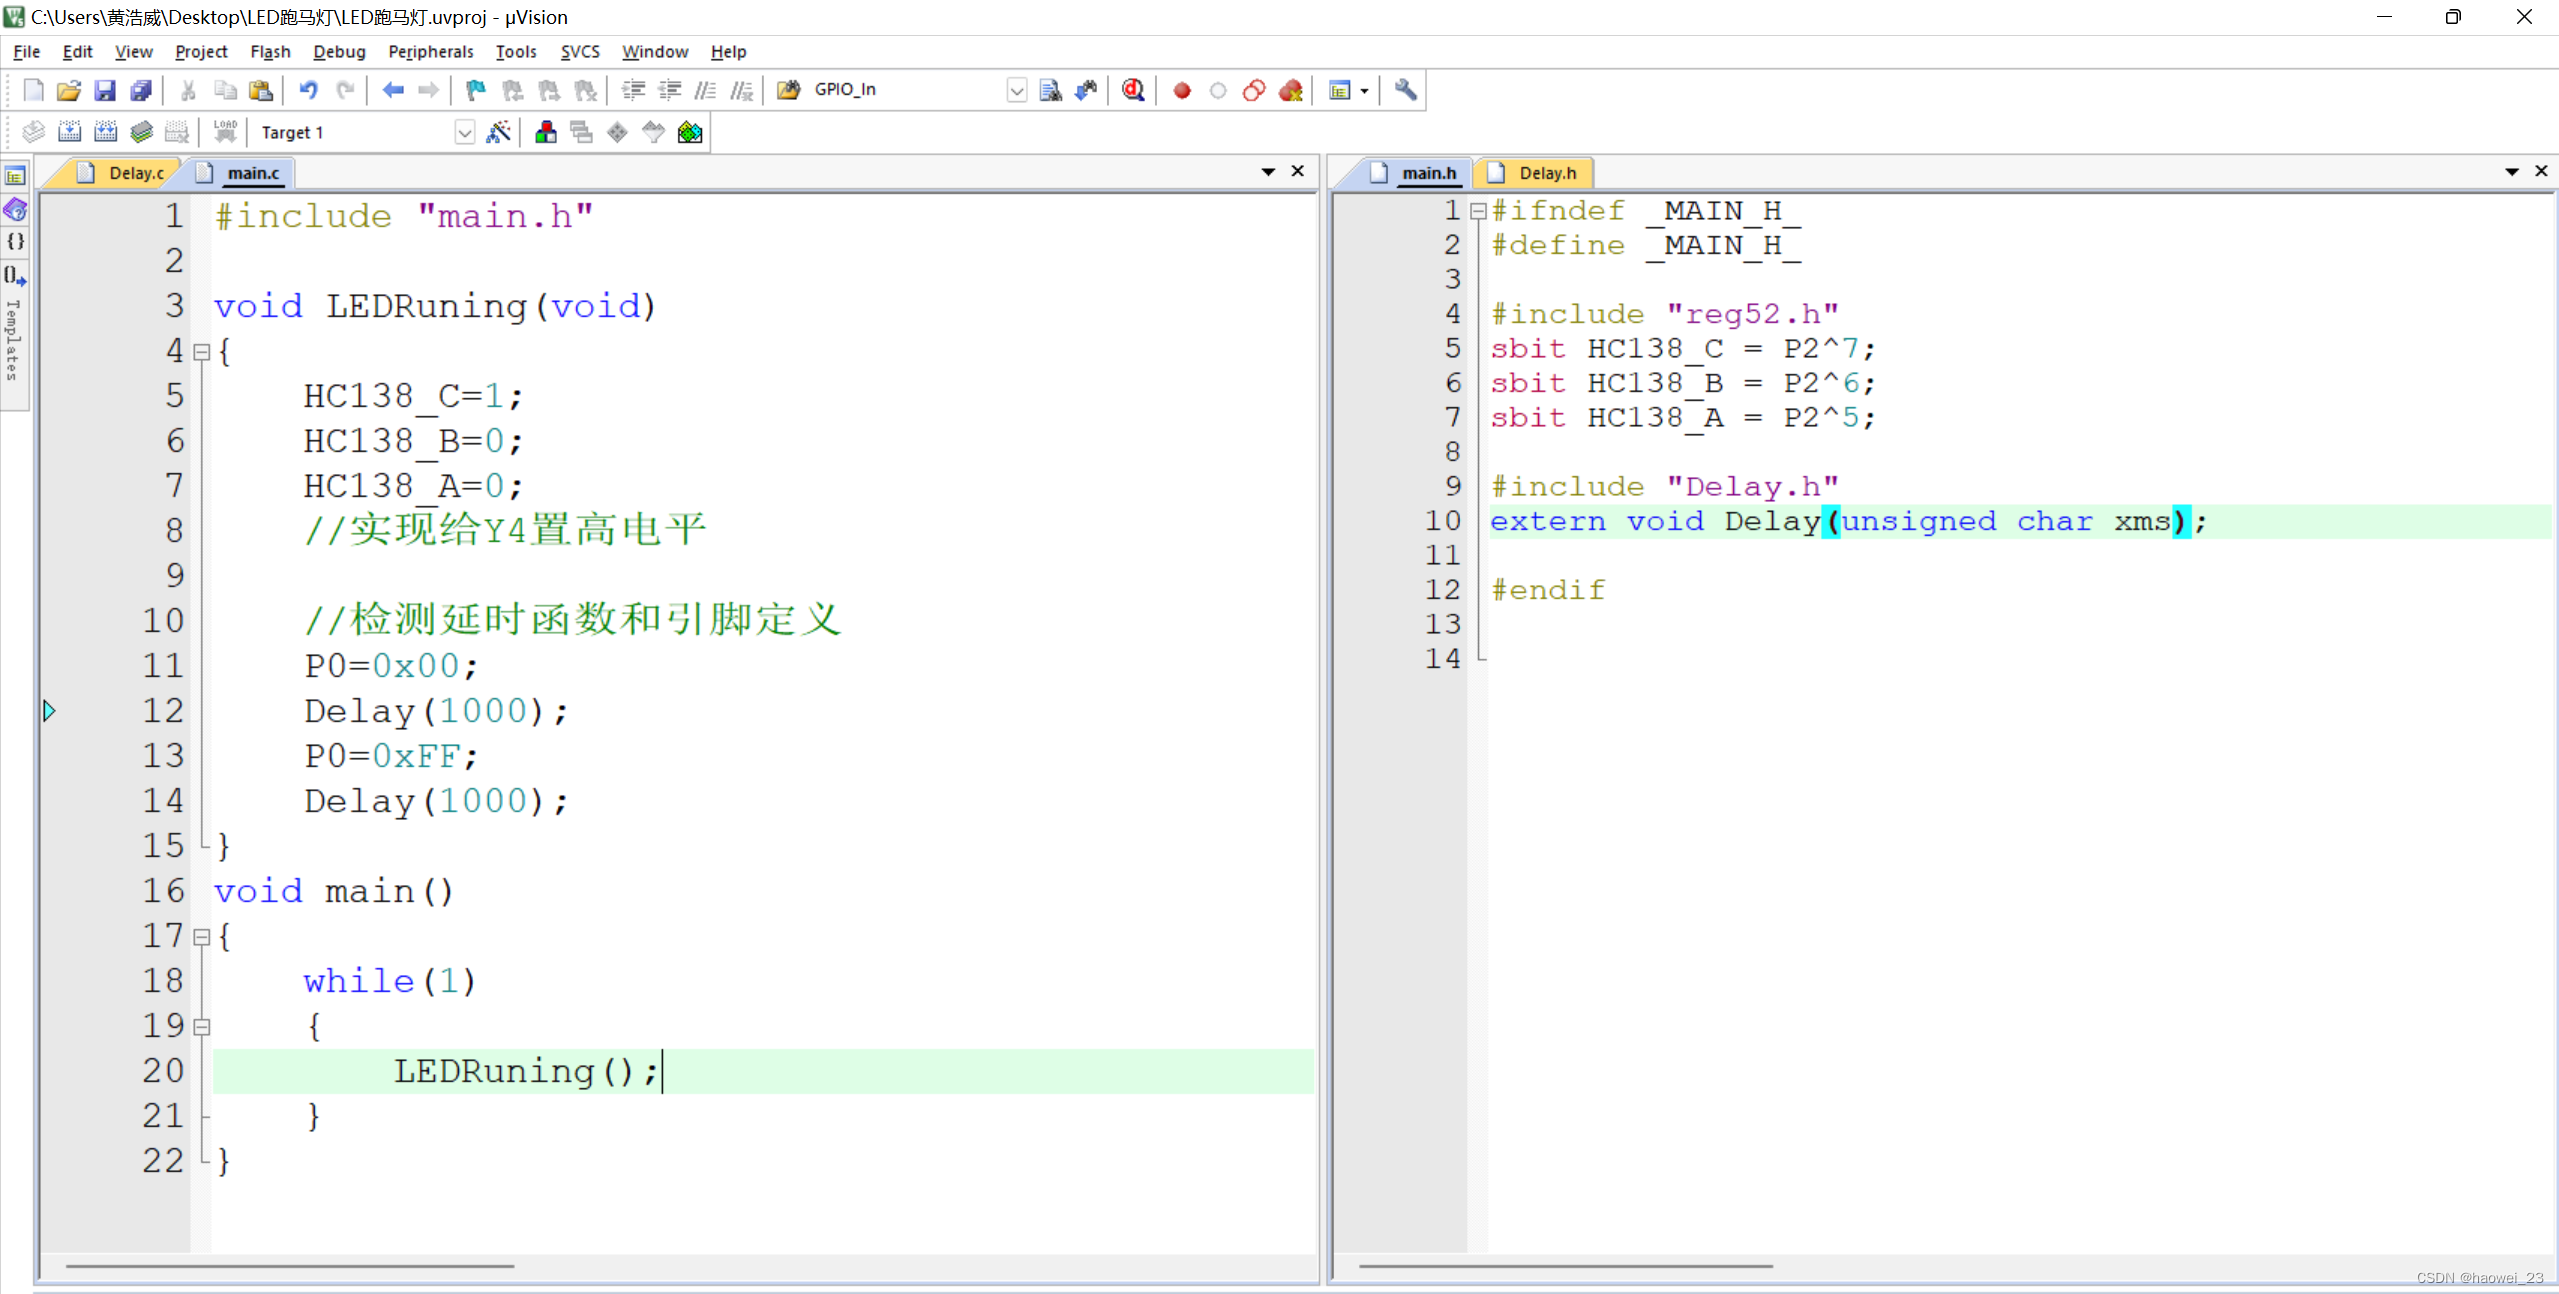Click the Download LOAD flash icon

[x=225, y=132]
